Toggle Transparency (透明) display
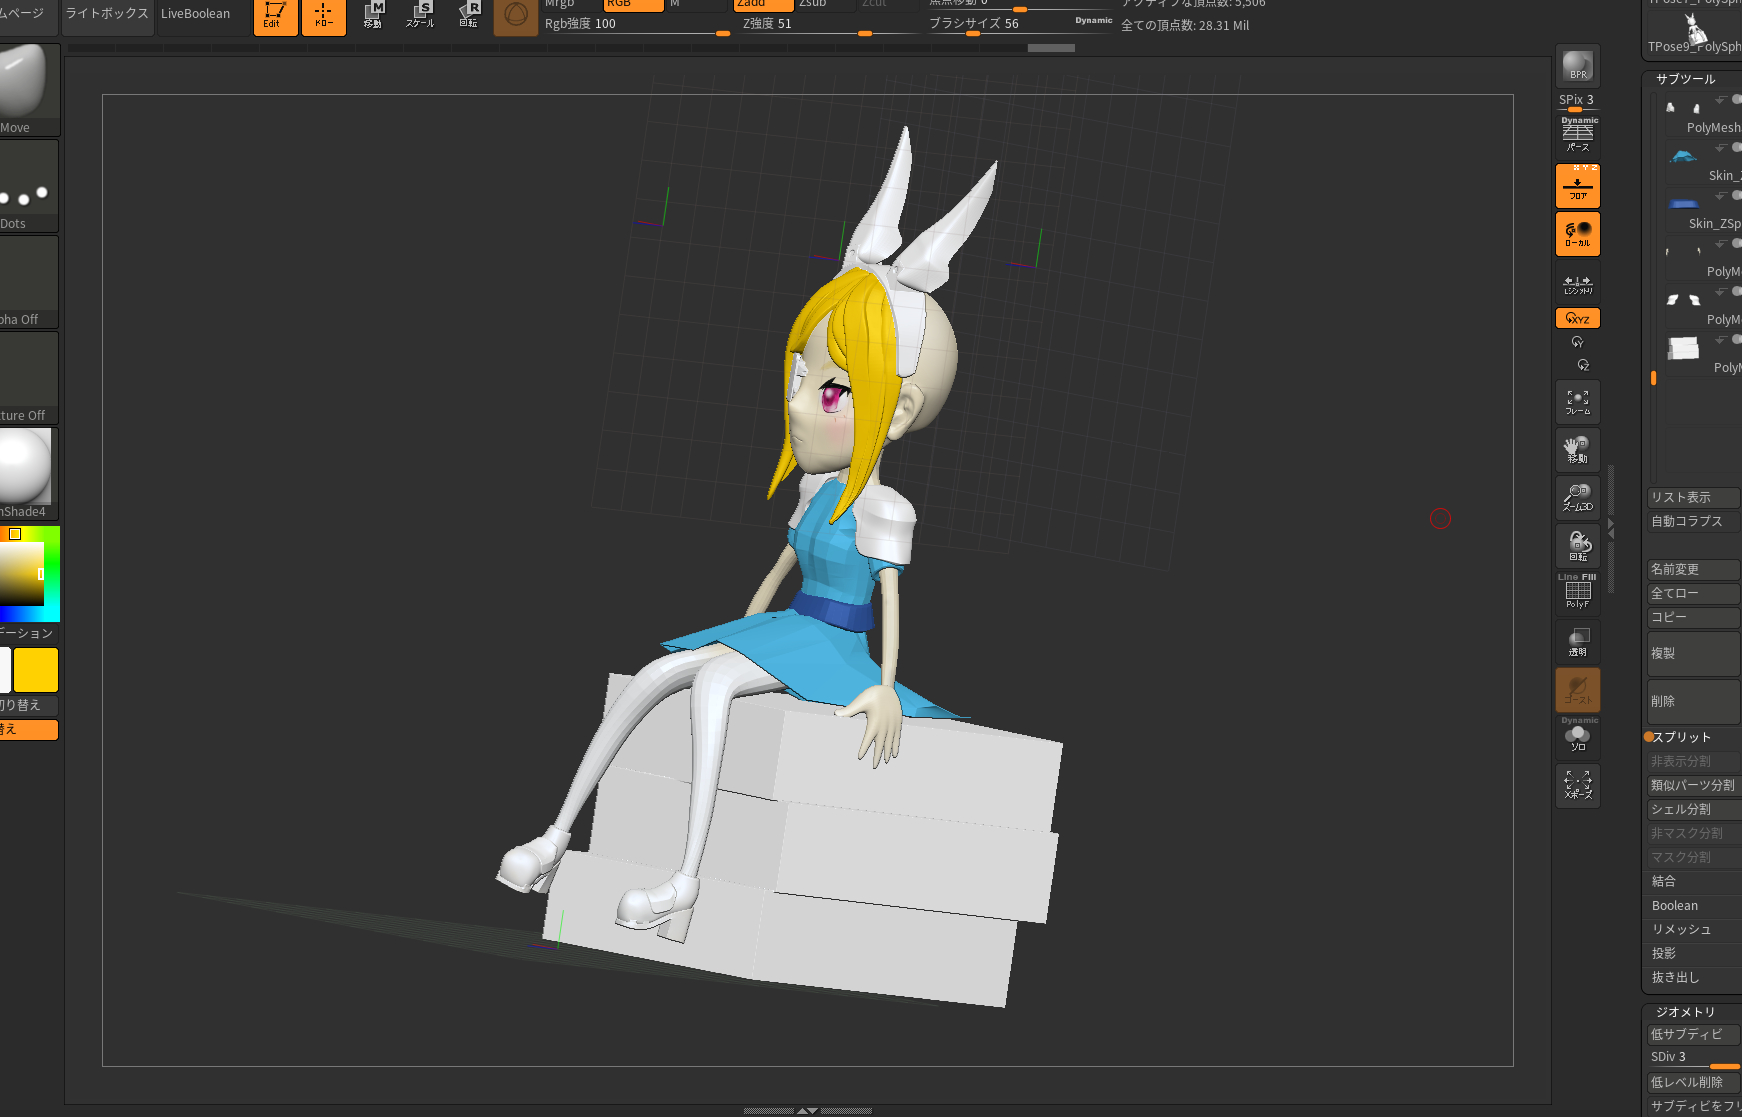 pos(1578,642)
